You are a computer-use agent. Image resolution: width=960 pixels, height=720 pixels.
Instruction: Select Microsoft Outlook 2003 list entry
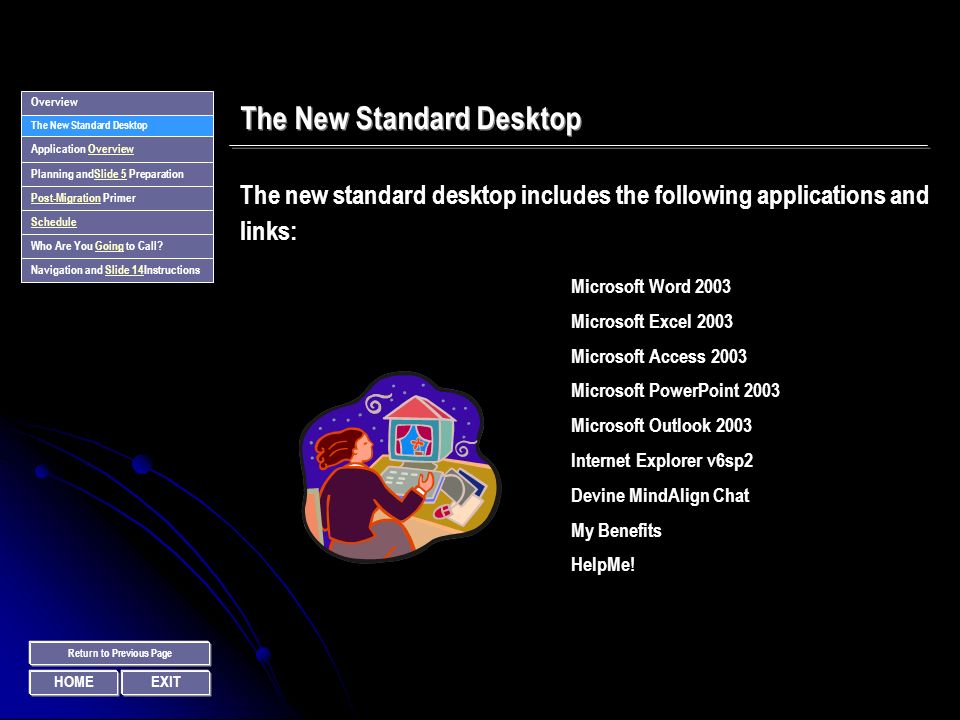coord(661,426)
